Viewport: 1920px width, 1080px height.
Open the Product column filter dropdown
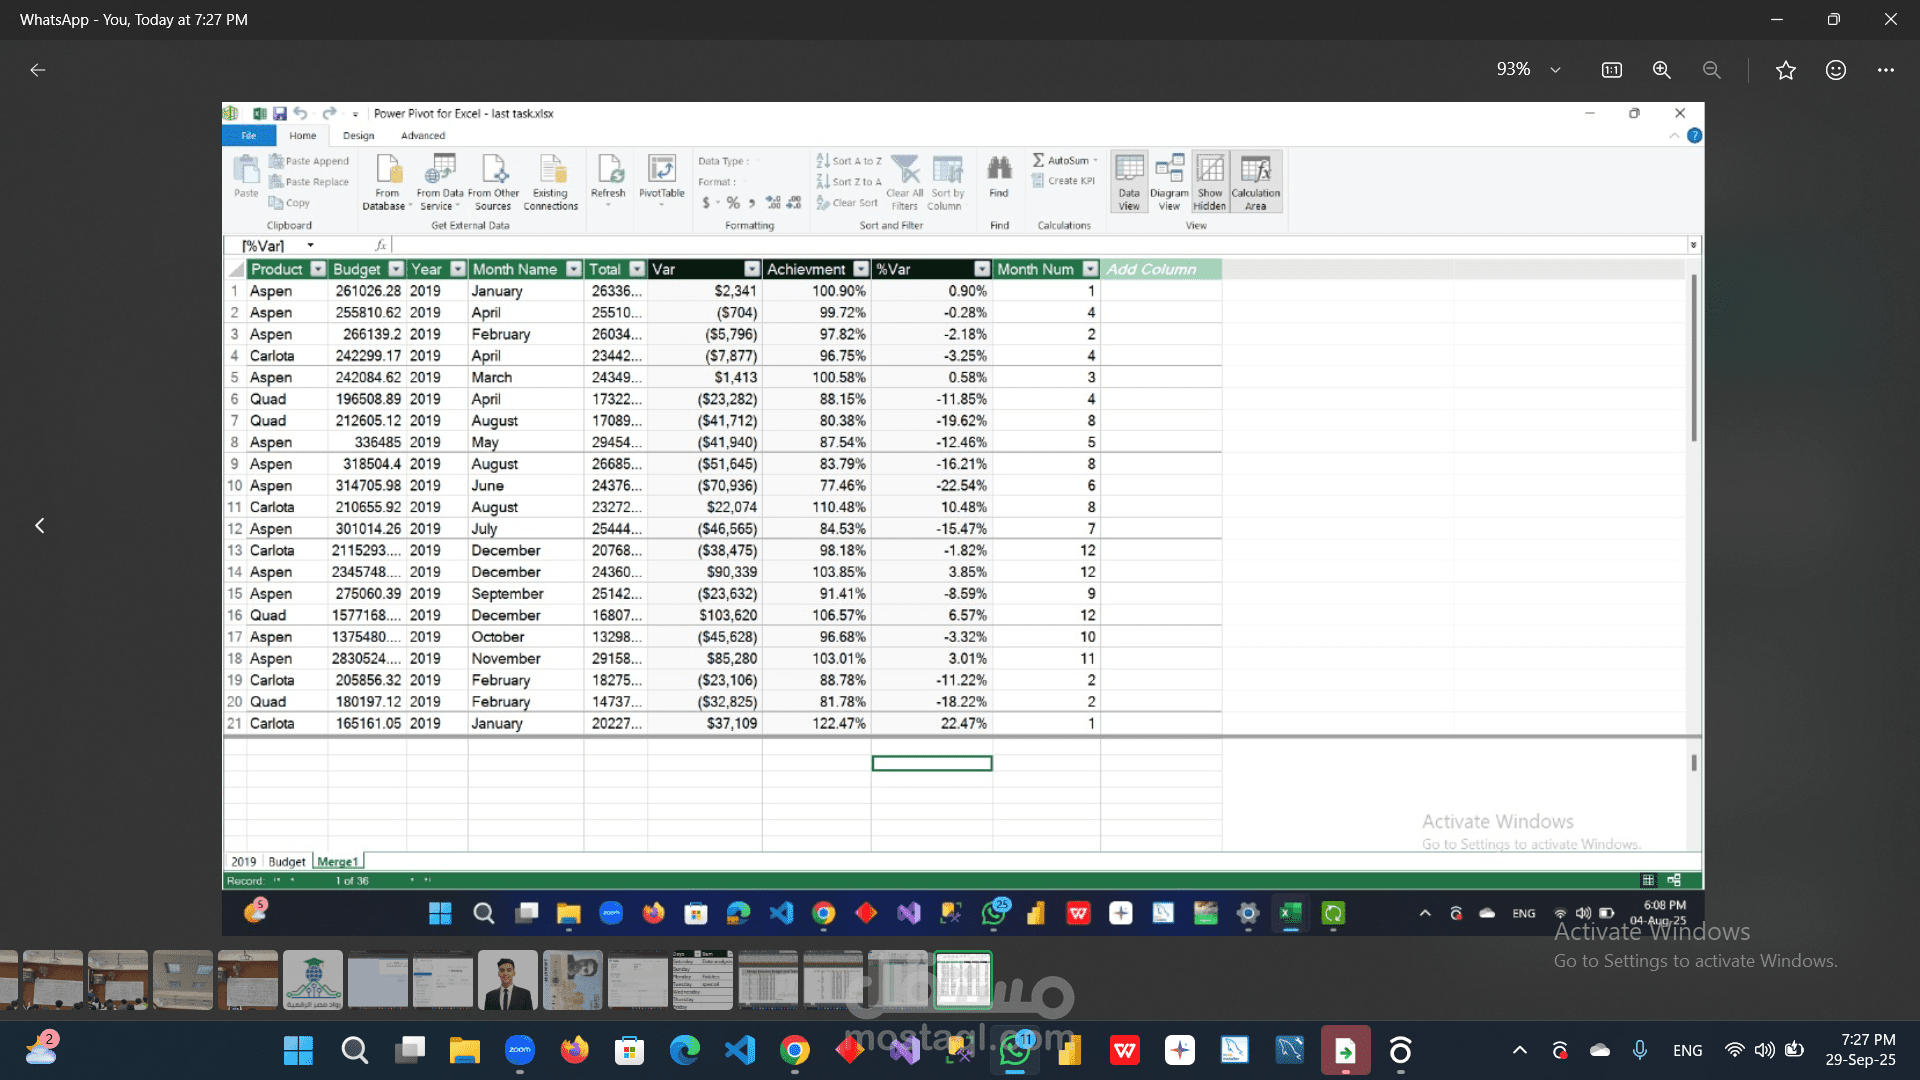coord(318,269)
